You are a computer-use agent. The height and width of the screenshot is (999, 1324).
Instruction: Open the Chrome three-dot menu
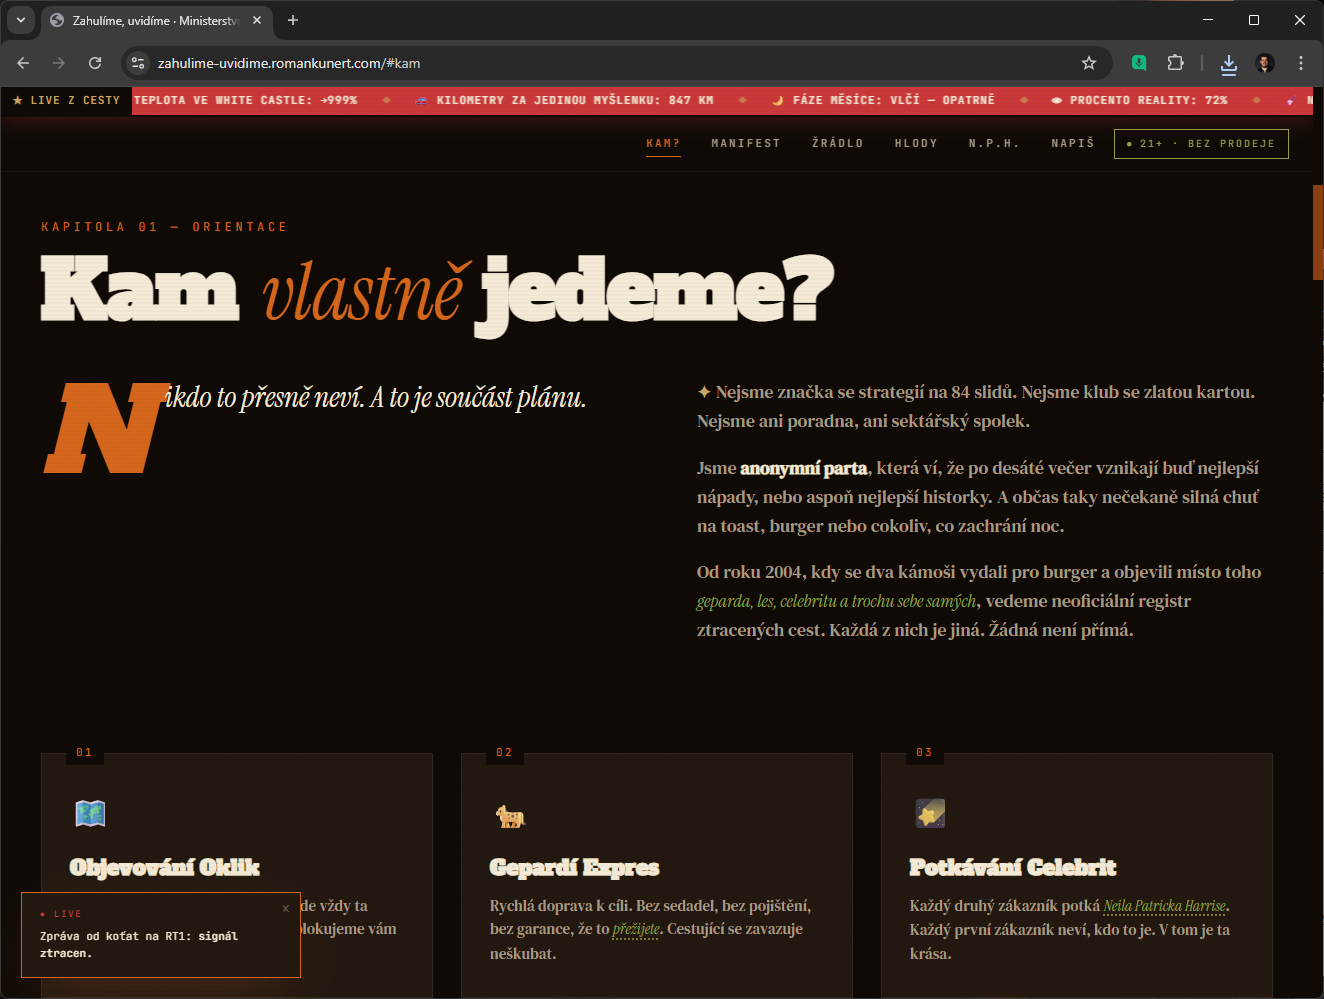(1300, 63)
